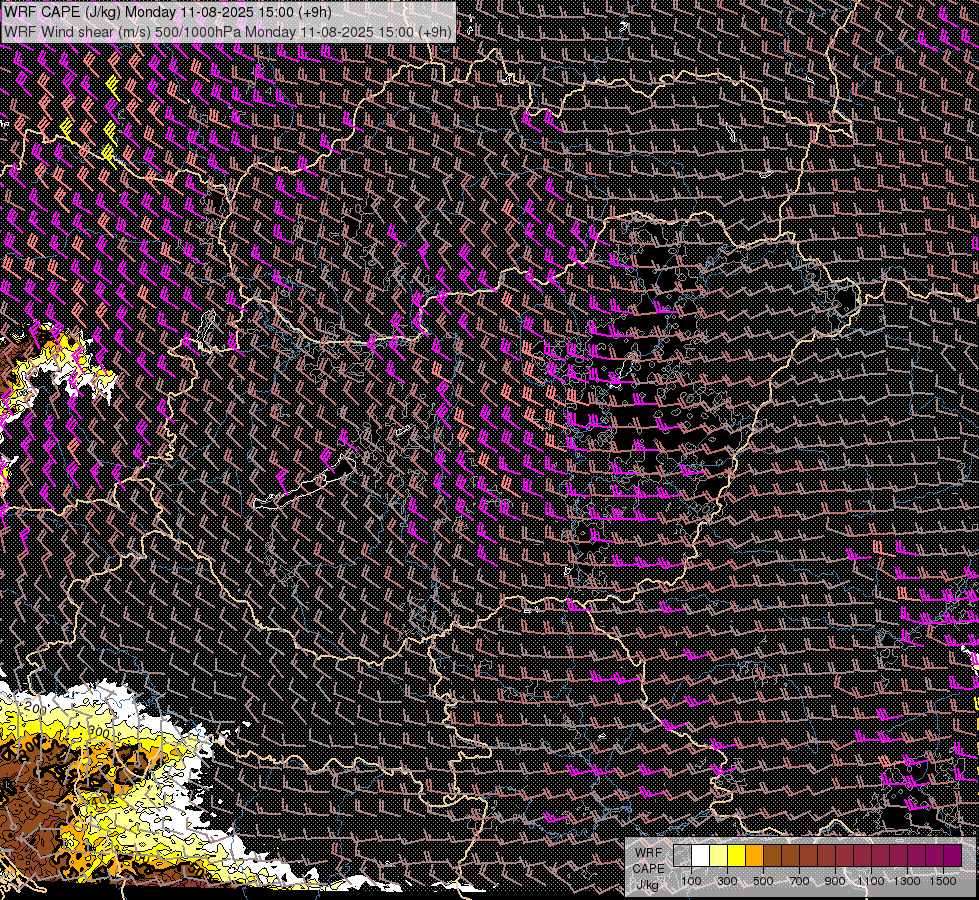
Task: Select the orange legend swatch
Action: coord(754,855)
